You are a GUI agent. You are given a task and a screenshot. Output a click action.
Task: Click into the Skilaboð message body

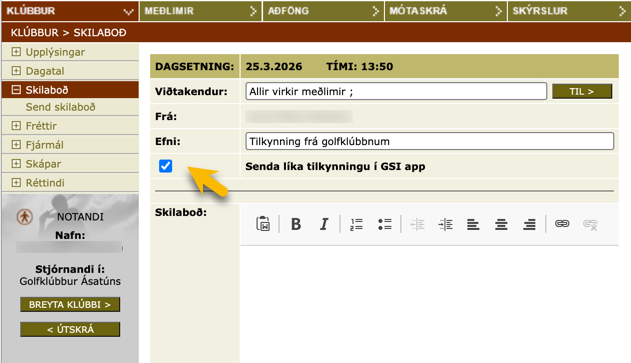point(429,304)
